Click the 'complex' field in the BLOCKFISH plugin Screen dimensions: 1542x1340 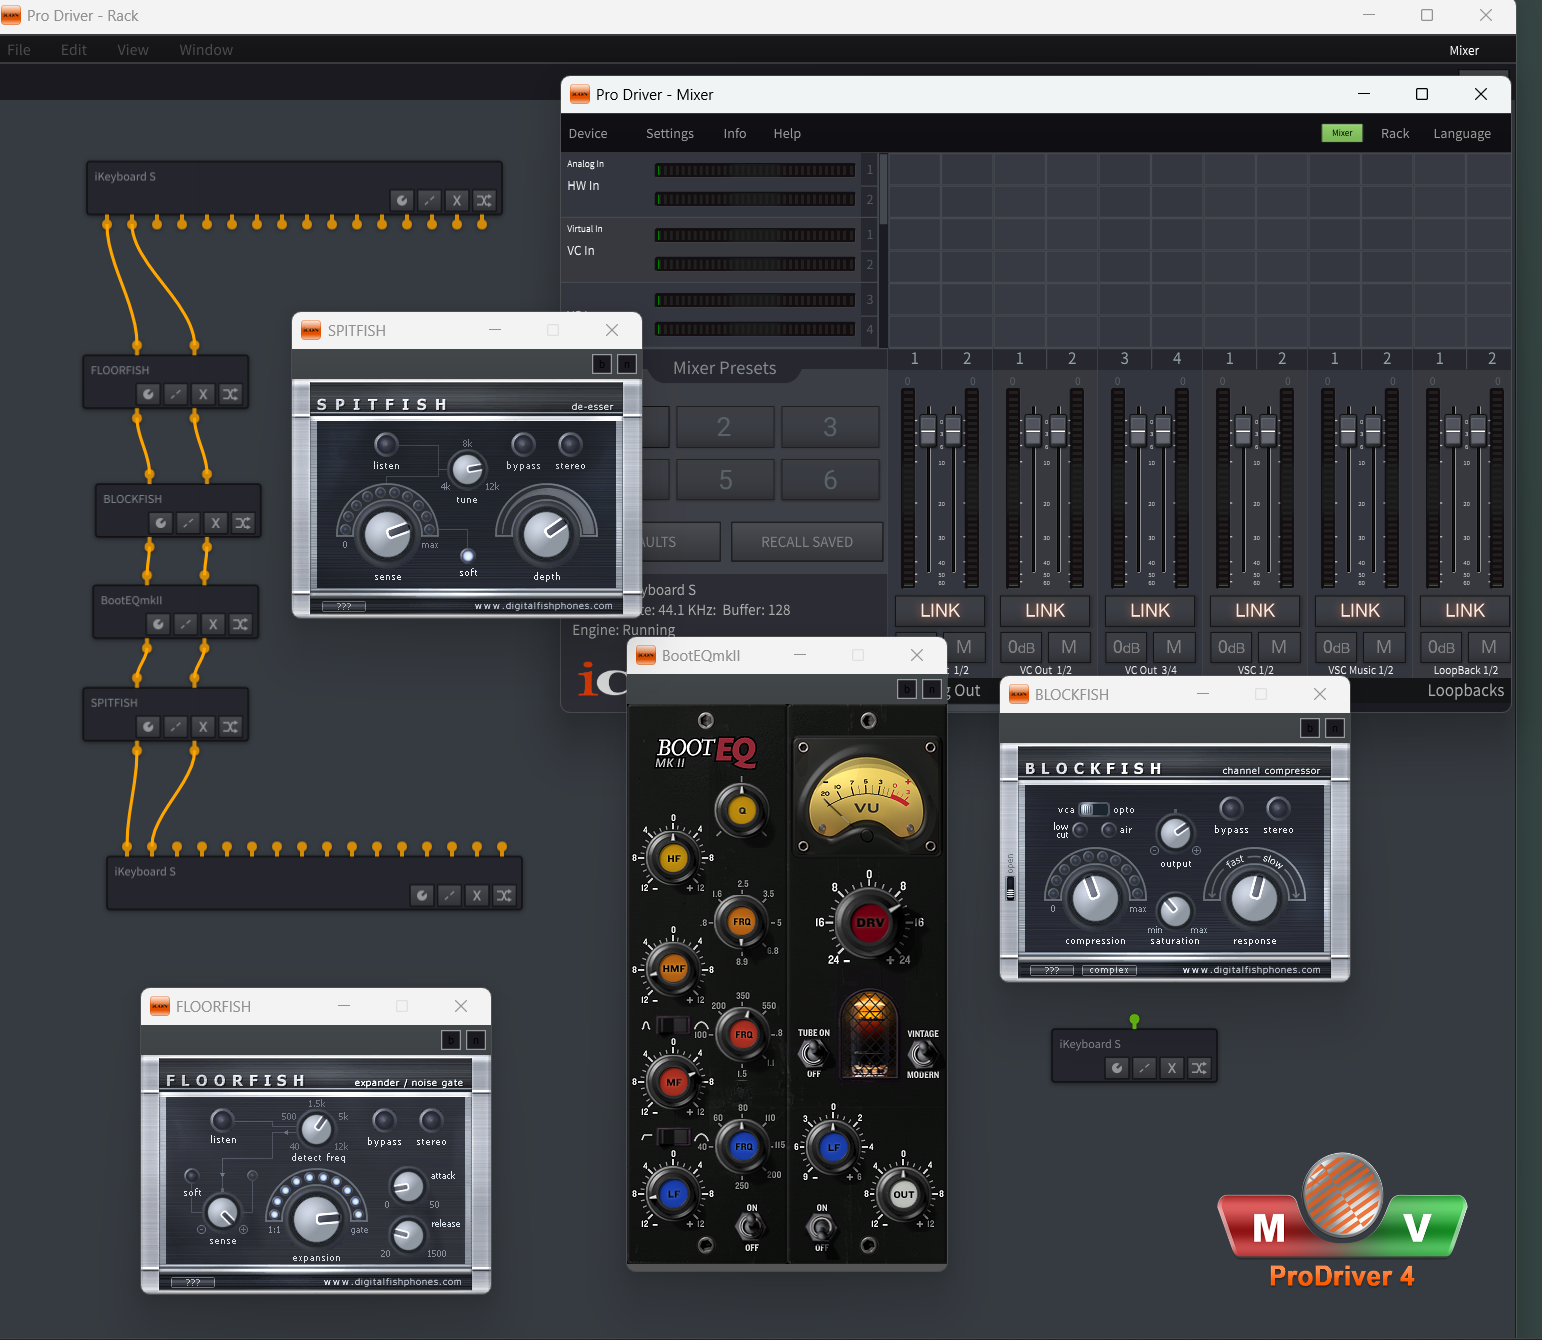1109,970
